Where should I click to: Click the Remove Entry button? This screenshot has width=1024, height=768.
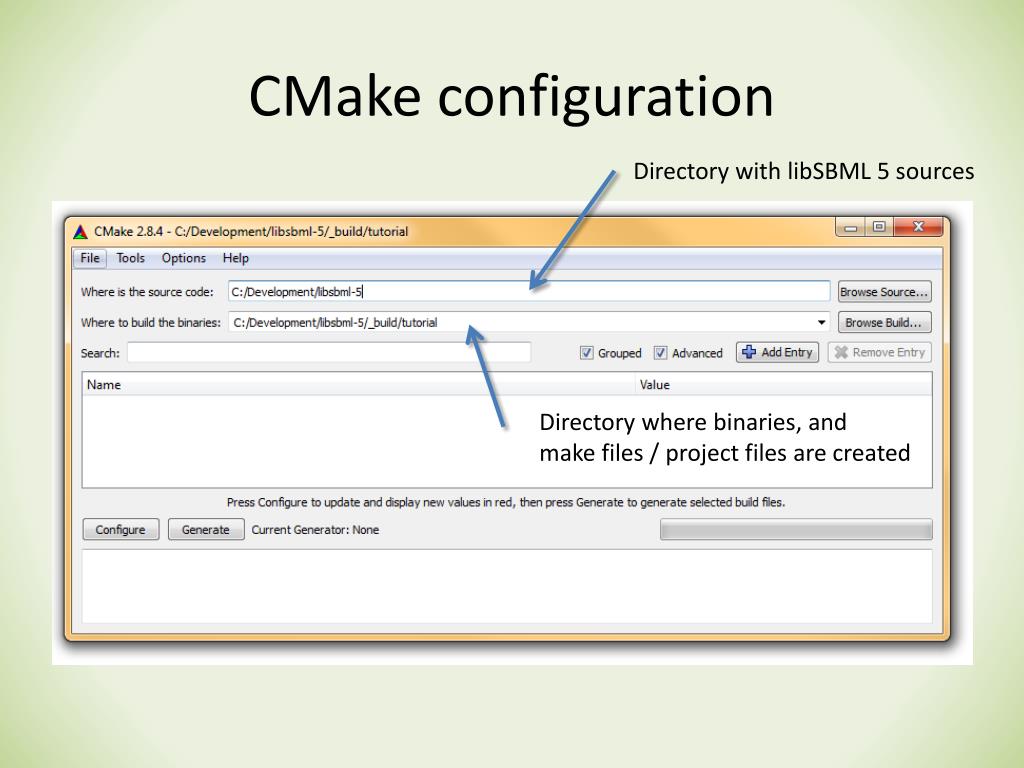click(879, 353)
